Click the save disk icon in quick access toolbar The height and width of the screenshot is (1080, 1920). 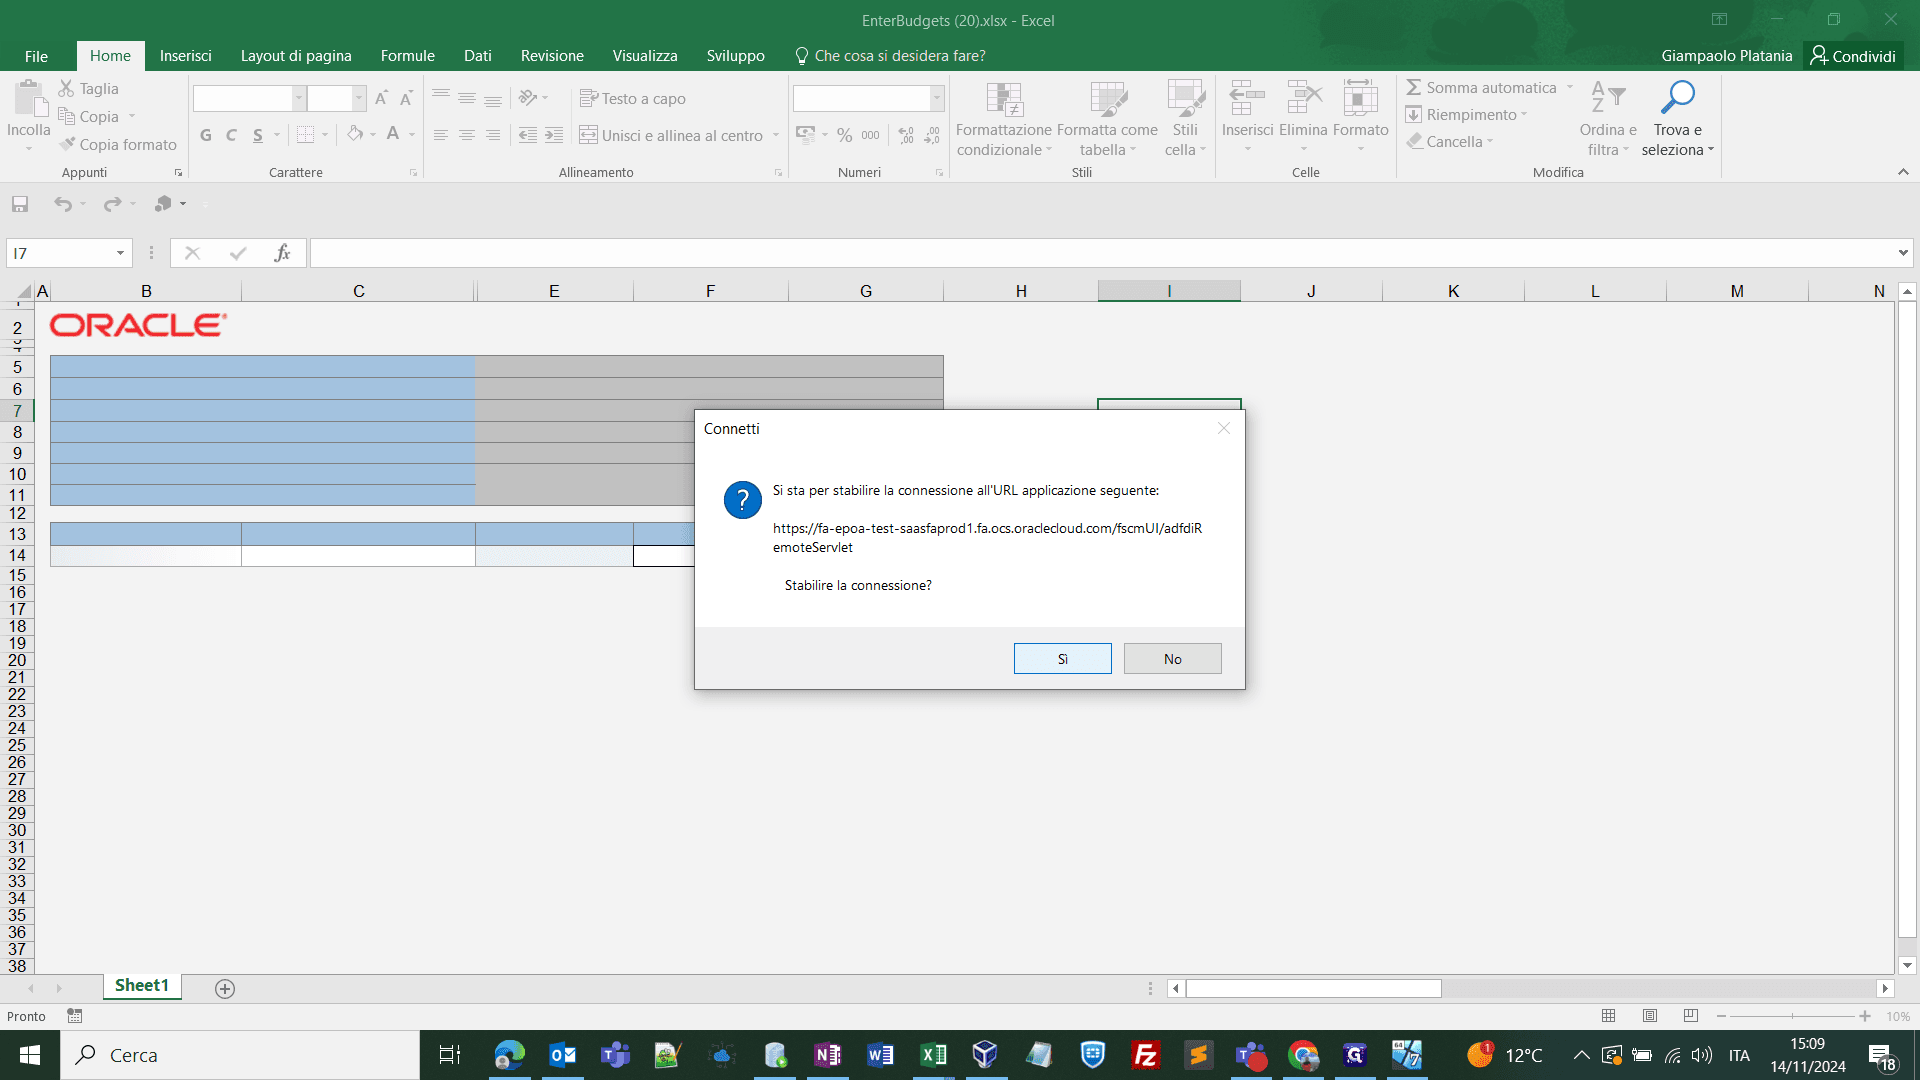[x=20, y=204]
